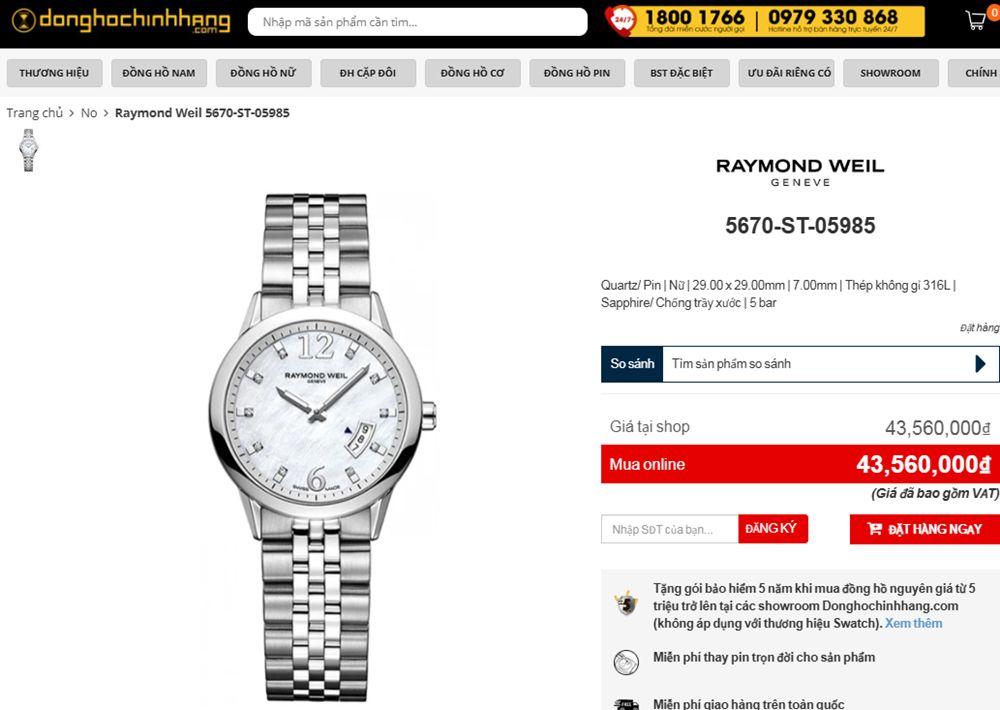The width and height of the screenshot is (1000, 710).
Task: Open the BST ĐẶC BIỆT menu
Action: coord(681,73)
